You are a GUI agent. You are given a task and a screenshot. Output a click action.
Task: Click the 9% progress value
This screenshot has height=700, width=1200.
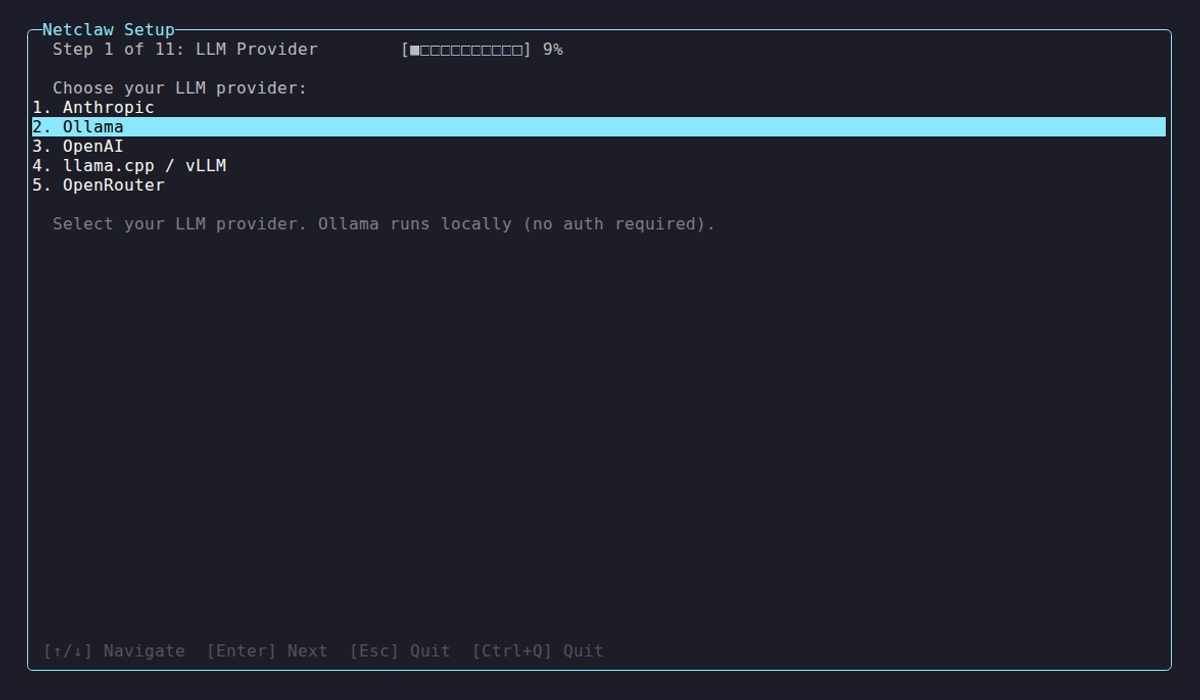(x=553, y=49)
